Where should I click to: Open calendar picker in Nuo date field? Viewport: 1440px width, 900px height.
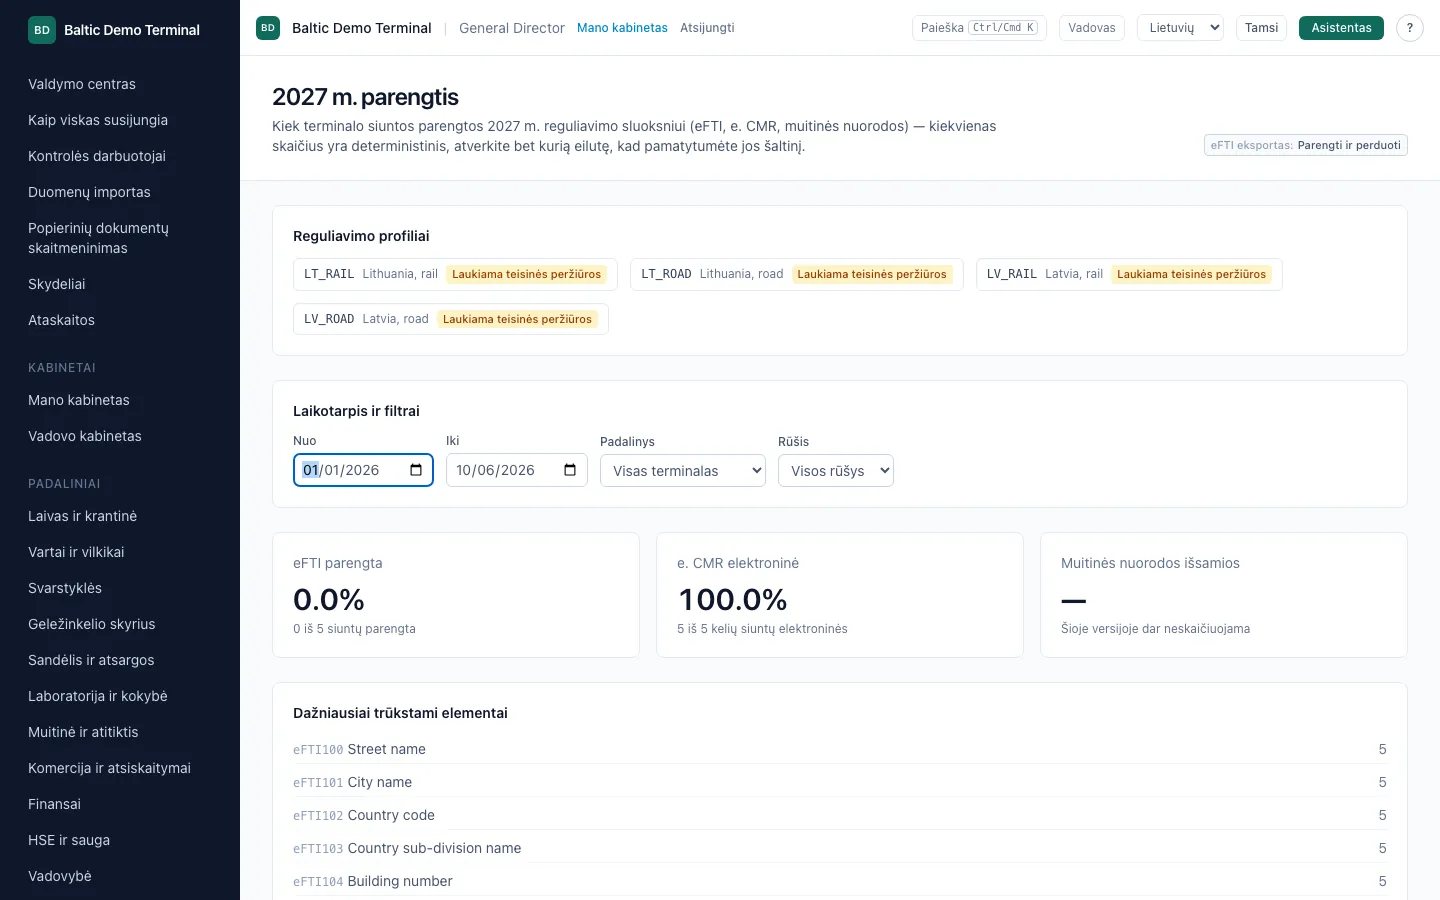pyautogui.click(x=416, y=470)
